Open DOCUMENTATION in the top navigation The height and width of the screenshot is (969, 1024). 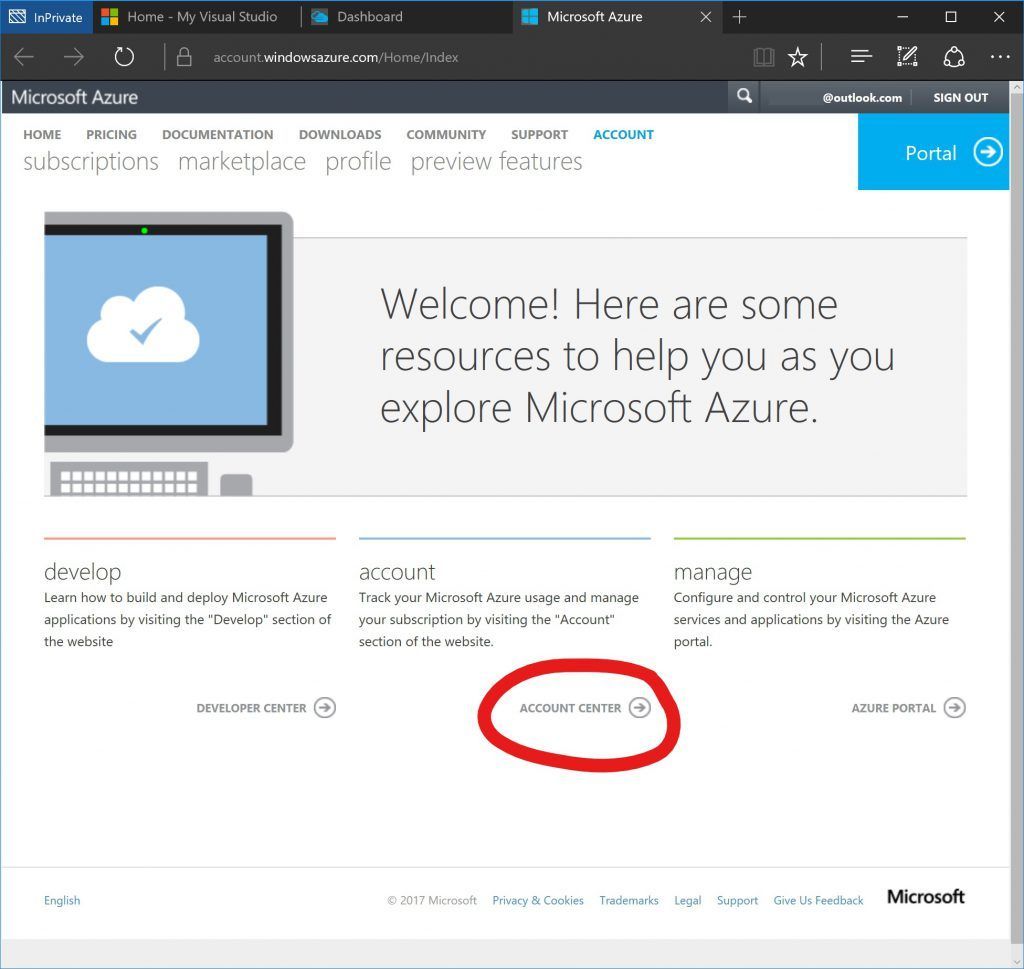[x=217, y=135]
